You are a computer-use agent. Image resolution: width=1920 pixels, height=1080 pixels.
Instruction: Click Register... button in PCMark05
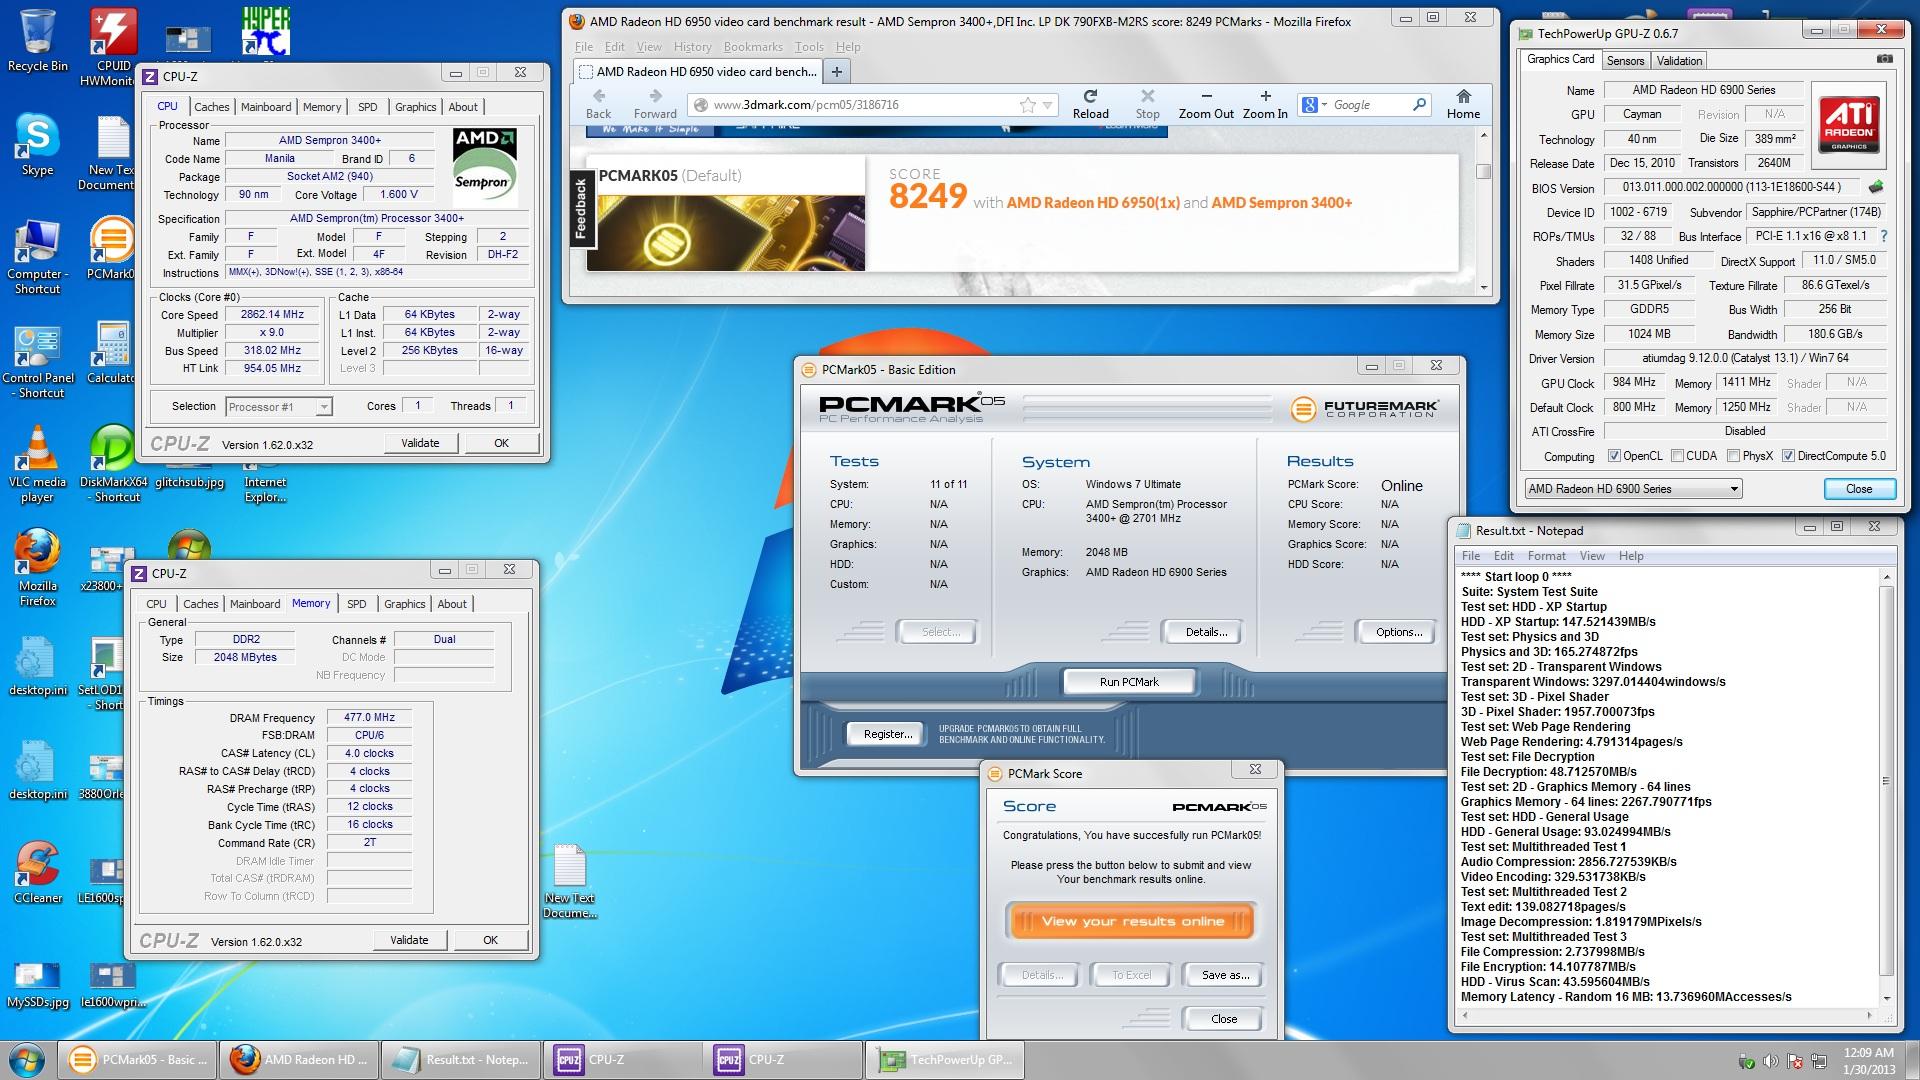pos(887,734)
